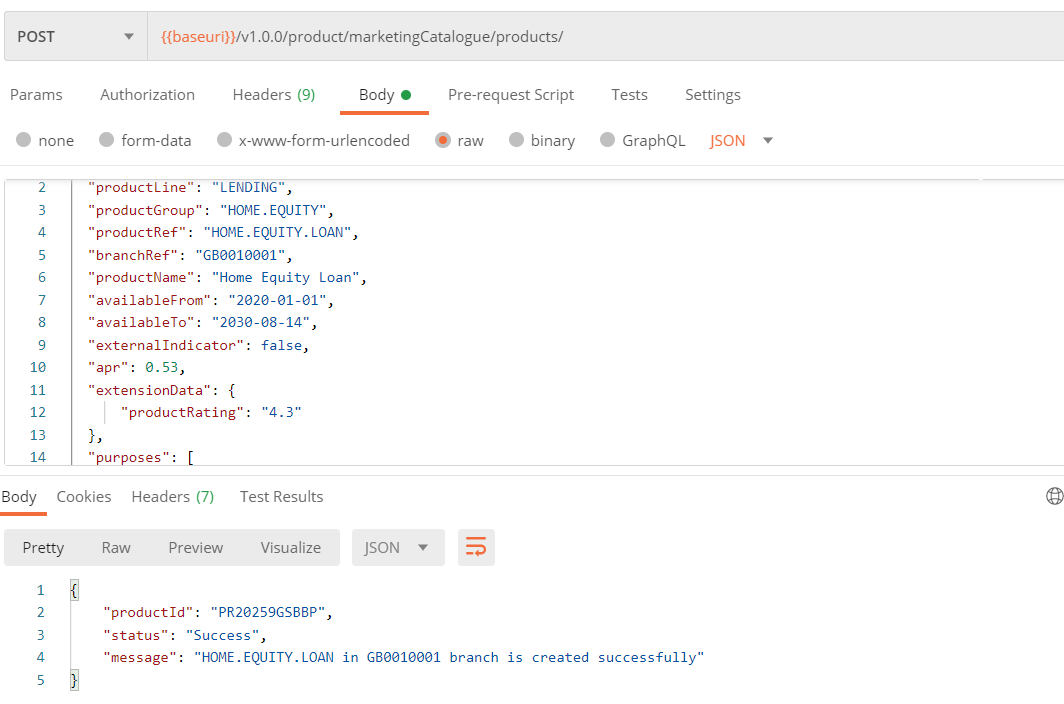Open the response JSON format dropdown
Screen dimensions: 1064x704
click(396, 547)
